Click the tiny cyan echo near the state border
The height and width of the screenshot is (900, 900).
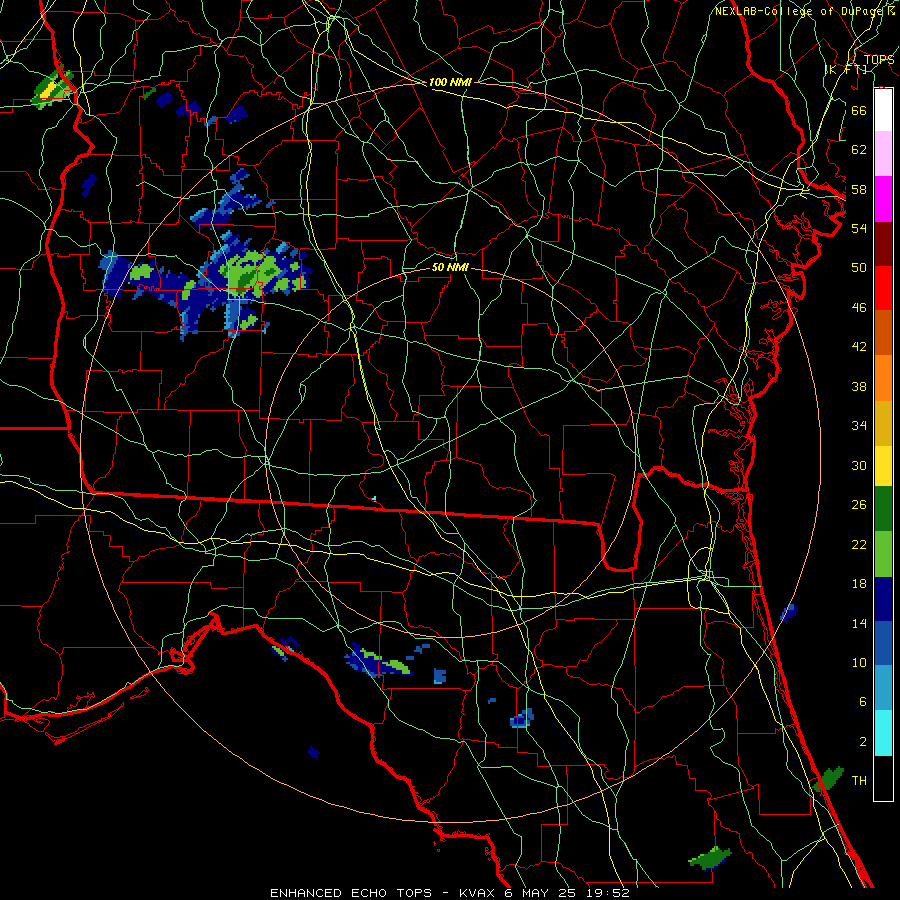point(374,499)
